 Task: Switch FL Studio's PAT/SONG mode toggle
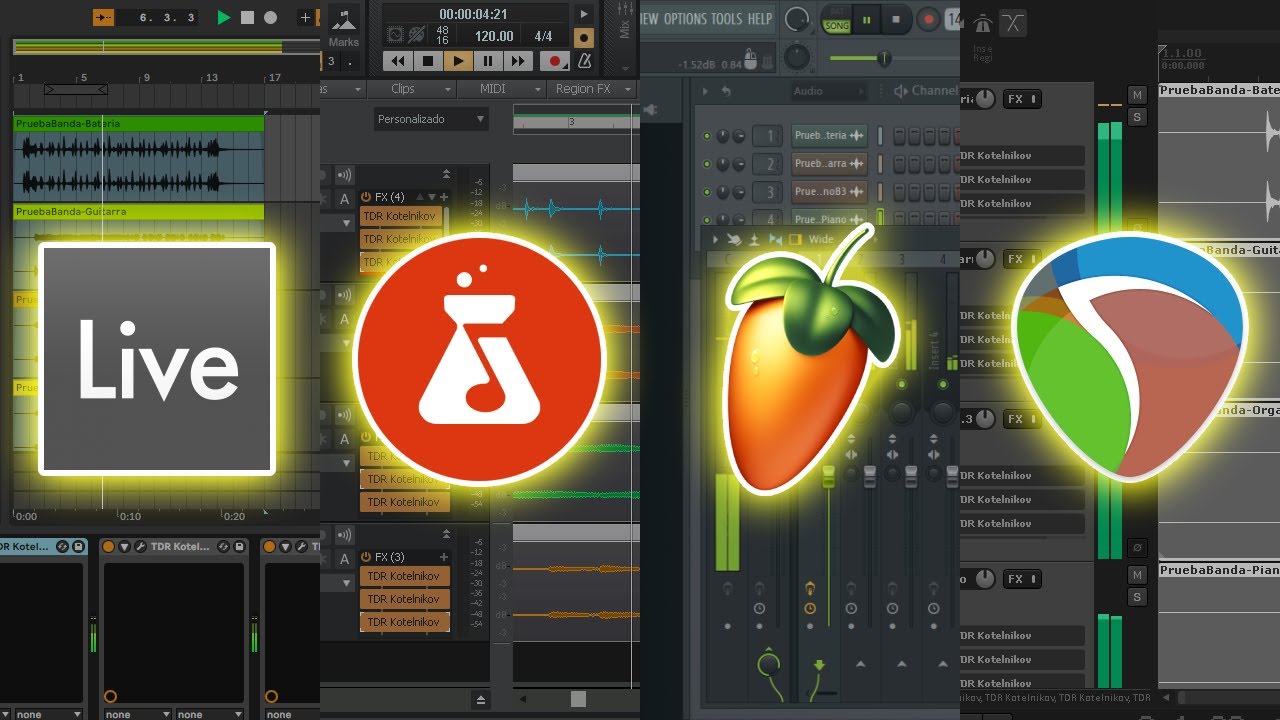click(834, 18)
